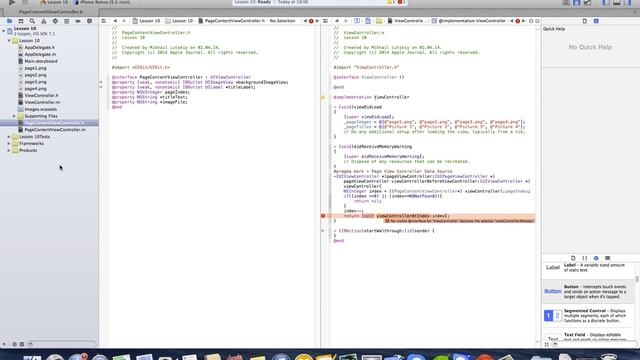Image resolution: width=640 pixels, height=360 pixels.
Task: Go back in assistant editor history
Action: pyautogui.click(x=337, y=21)
